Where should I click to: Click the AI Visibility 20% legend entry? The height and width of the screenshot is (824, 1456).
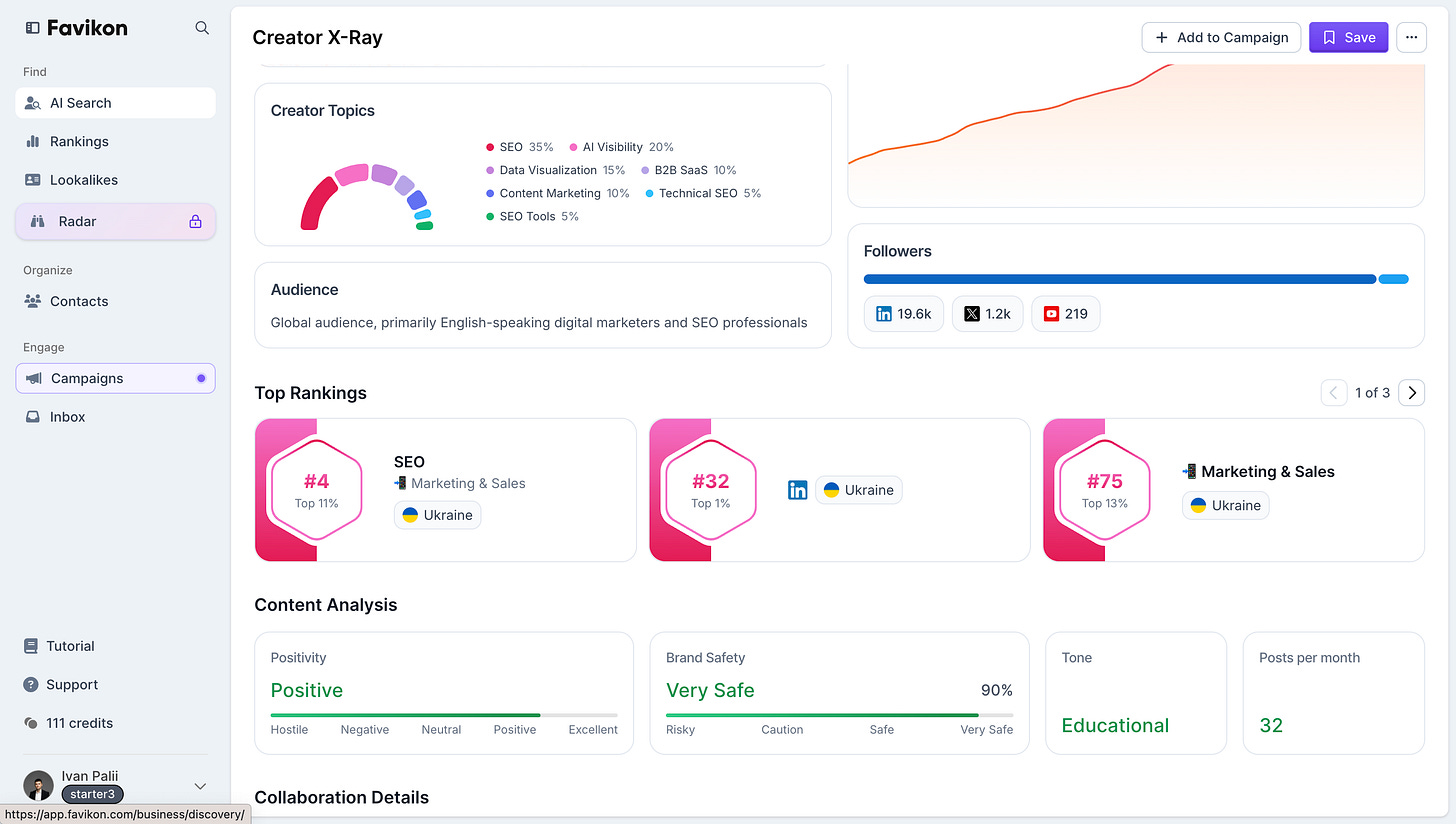coord(622,147)
